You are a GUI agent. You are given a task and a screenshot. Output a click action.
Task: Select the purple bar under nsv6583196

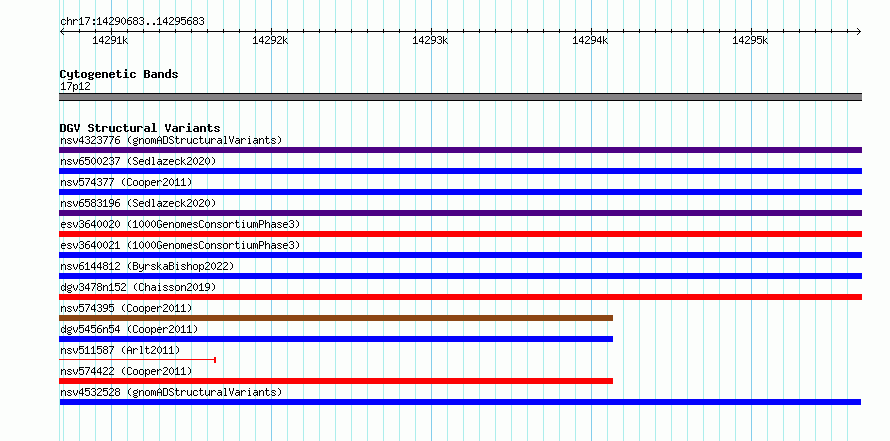click(460, 213)
